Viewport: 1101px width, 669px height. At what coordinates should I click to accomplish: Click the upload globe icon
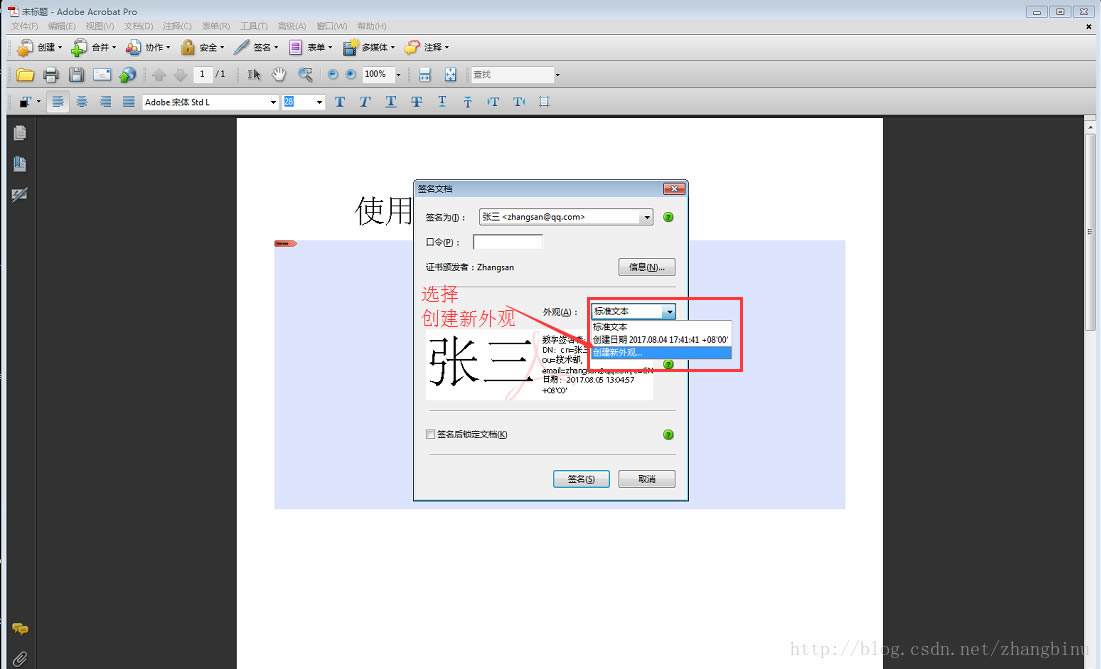(127, 74)
